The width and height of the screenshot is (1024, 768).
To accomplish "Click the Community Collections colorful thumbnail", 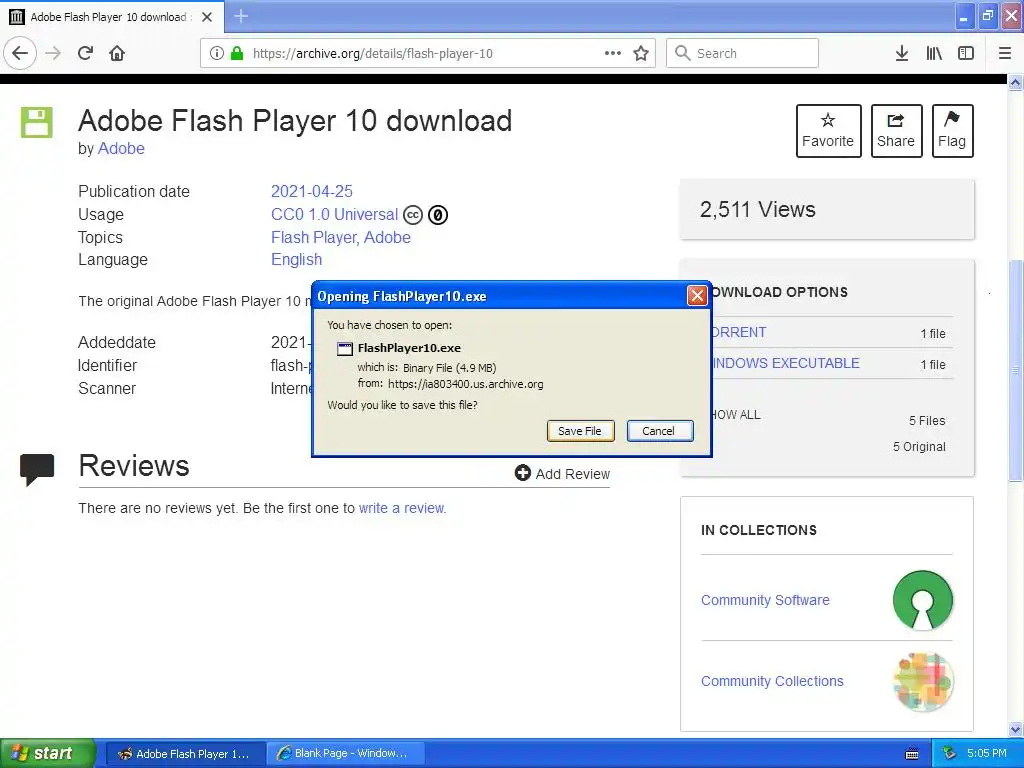I will tap(923, 681).
